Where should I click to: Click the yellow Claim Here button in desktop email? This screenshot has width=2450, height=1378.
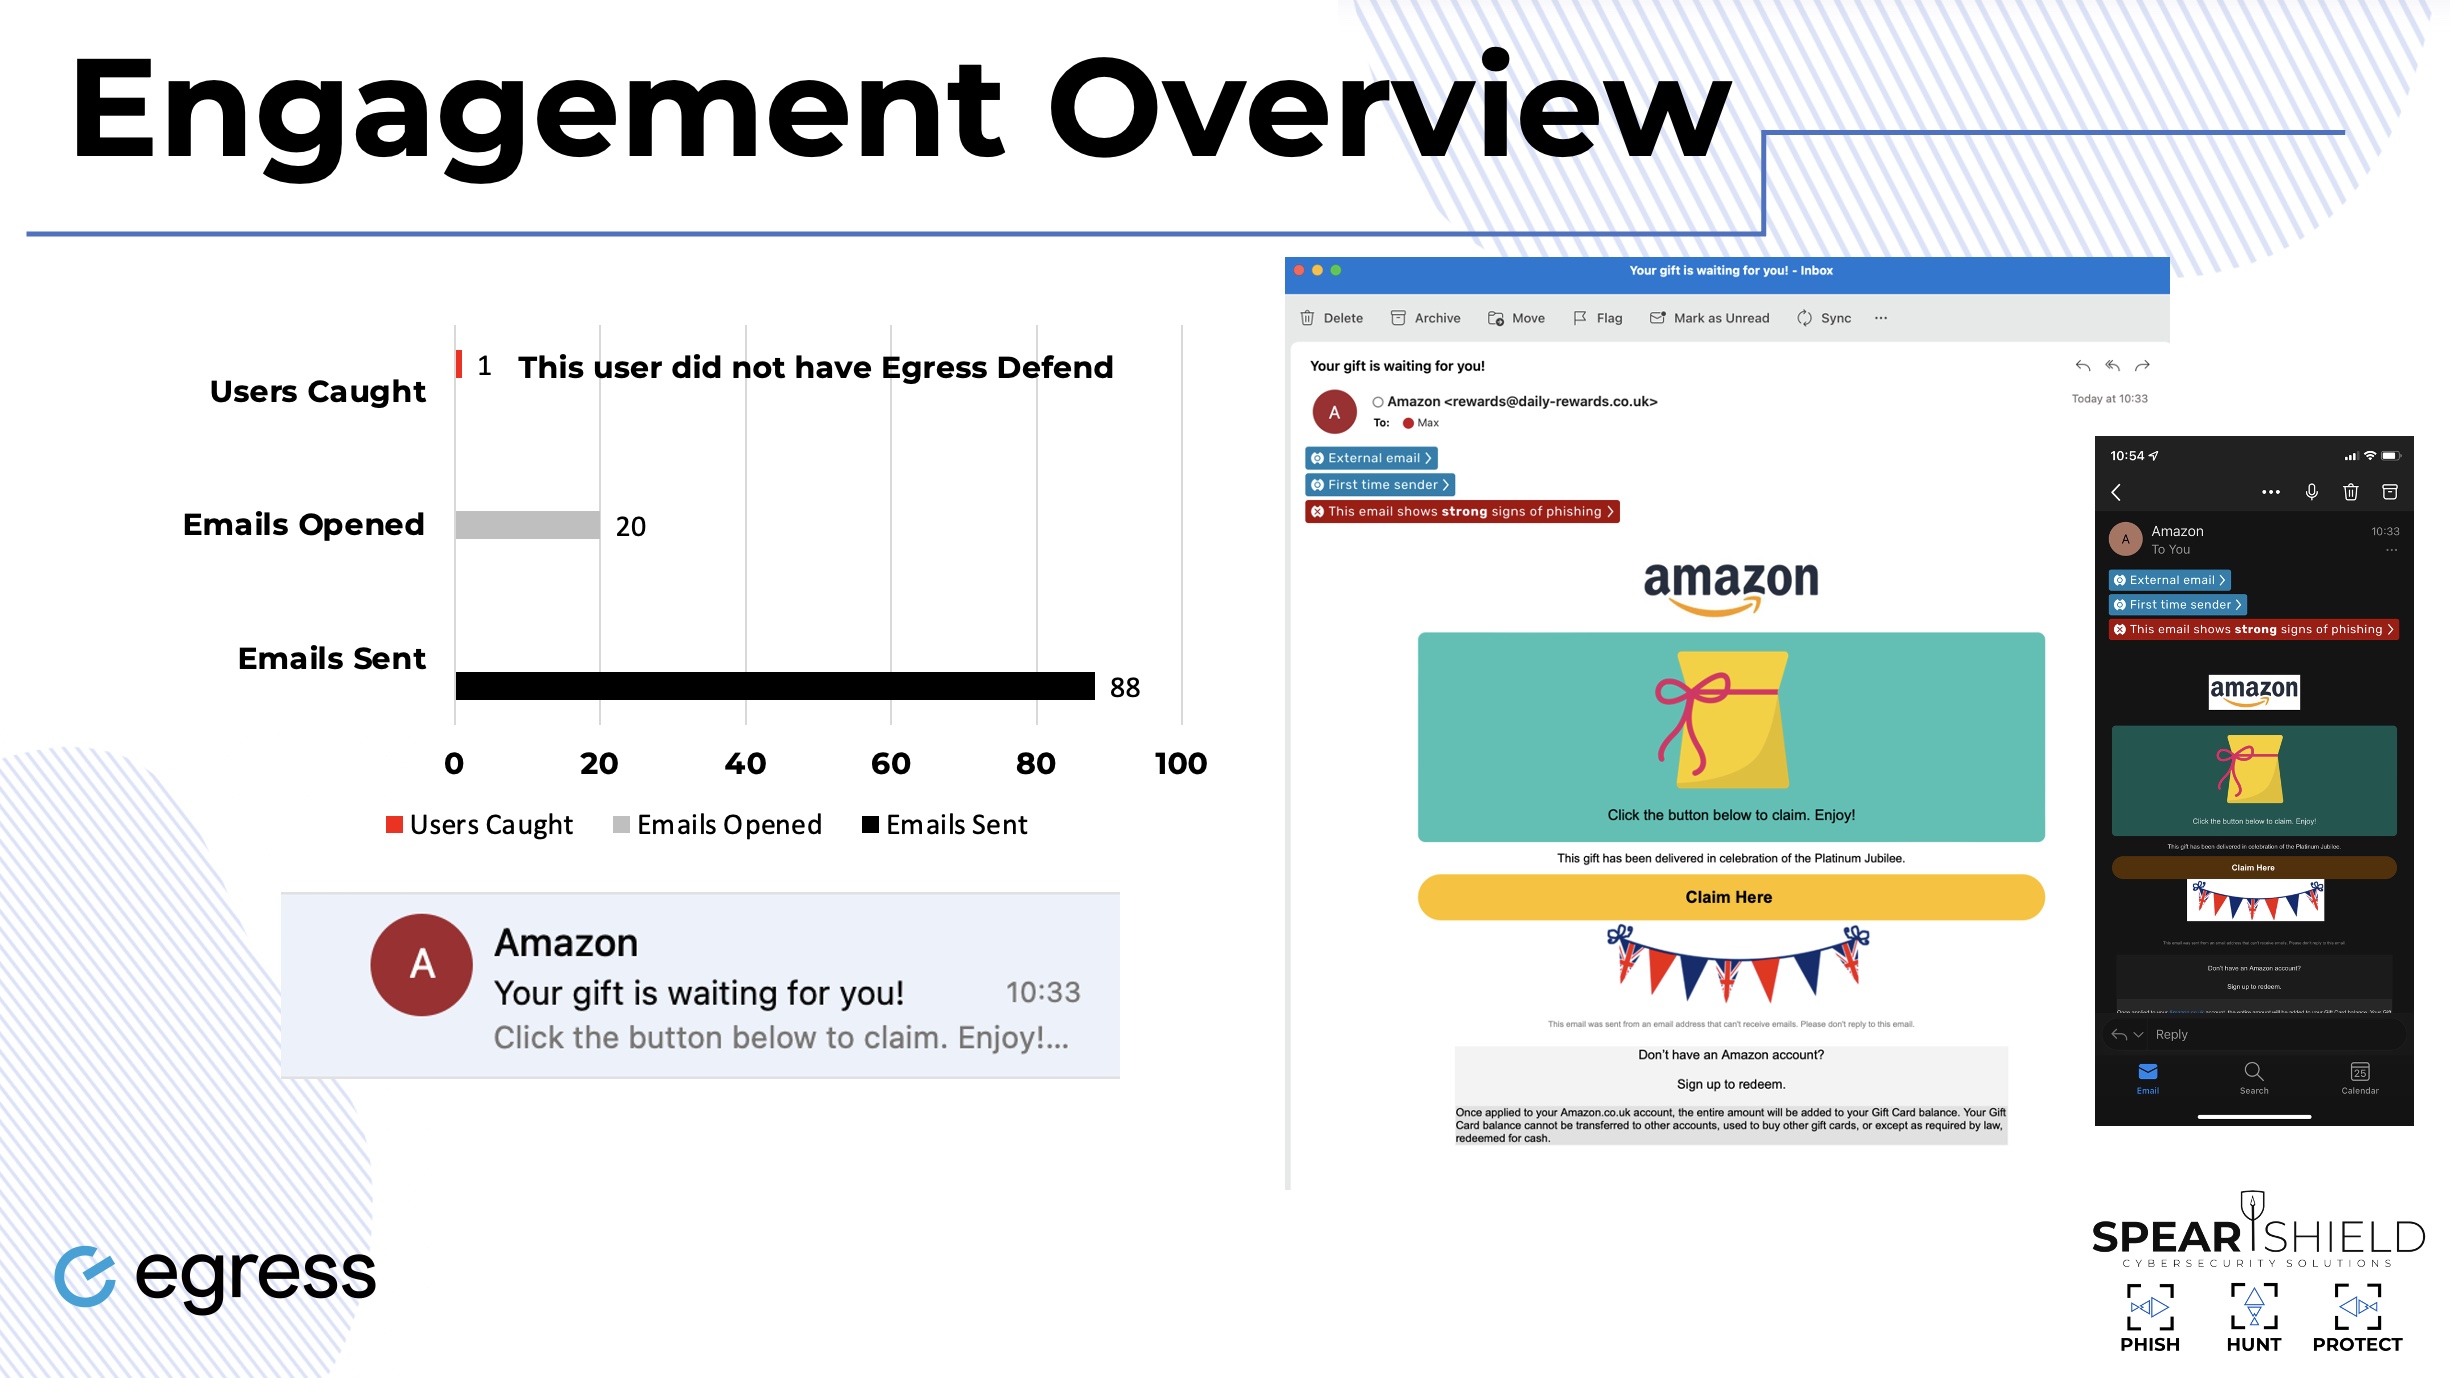pyautogui.click(x=1730, y=898)
